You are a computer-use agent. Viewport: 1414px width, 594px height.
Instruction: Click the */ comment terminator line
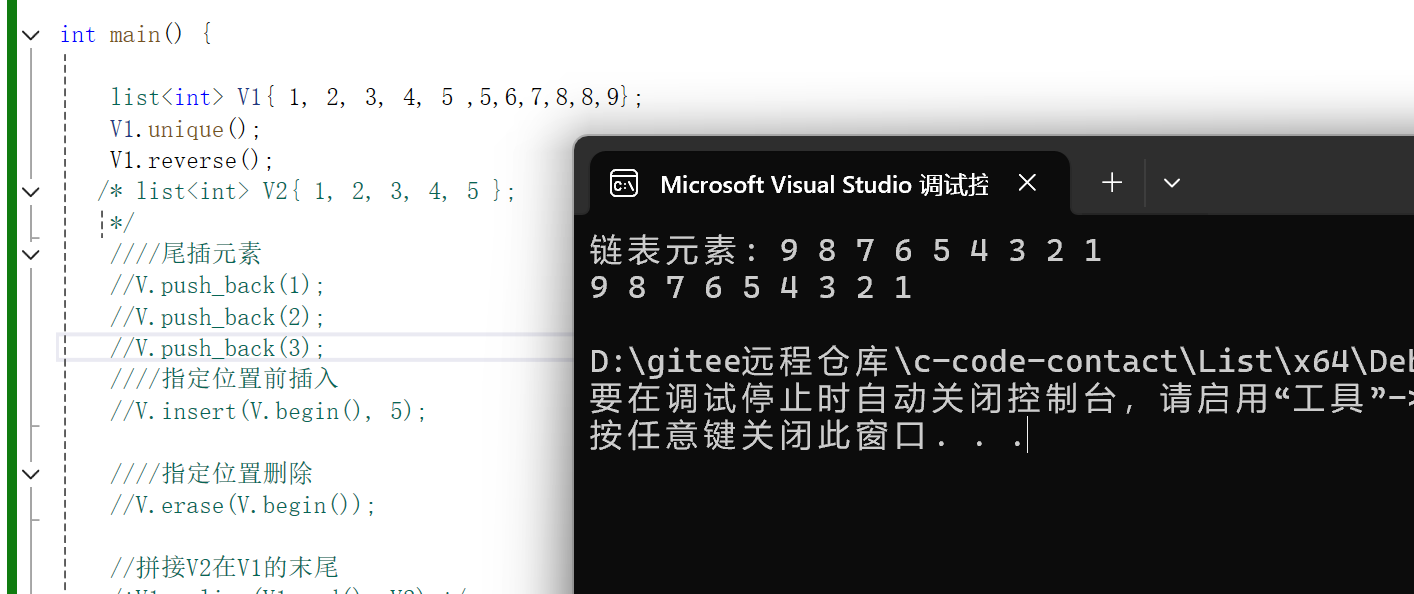(121, 223)
